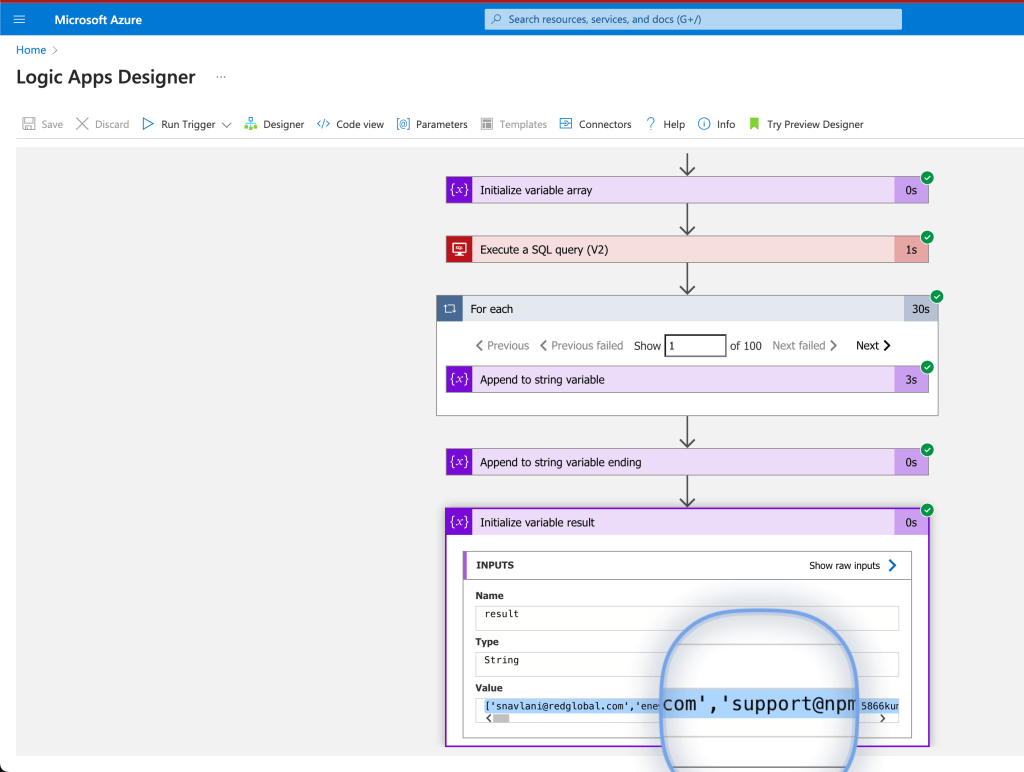
Task: Click the Designer hierarchy icon
Action: [251, 124]
